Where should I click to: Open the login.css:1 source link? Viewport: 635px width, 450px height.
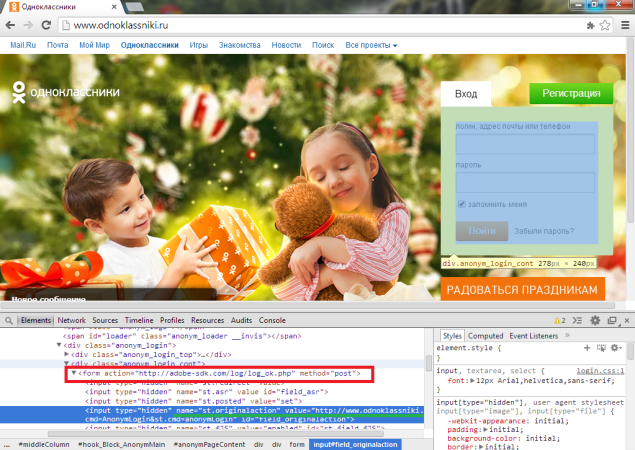click(x=600, y=371)
